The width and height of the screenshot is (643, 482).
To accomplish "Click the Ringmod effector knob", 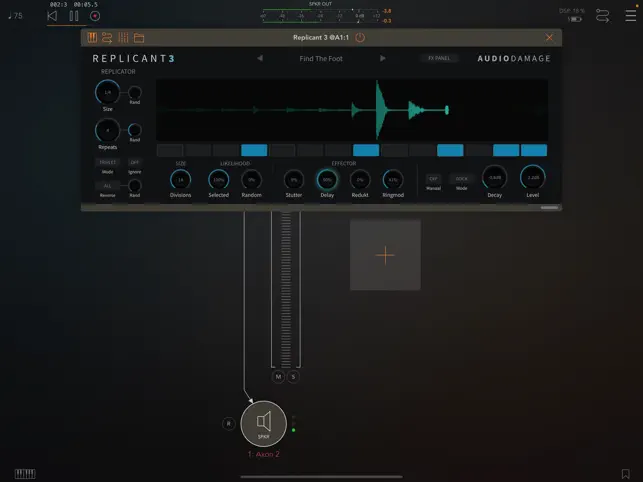I will point(393,180).
